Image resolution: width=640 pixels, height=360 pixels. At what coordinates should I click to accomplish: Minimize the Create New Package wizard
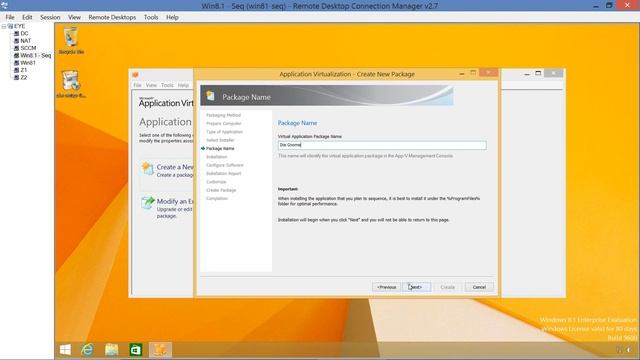(x=462, y=73)
